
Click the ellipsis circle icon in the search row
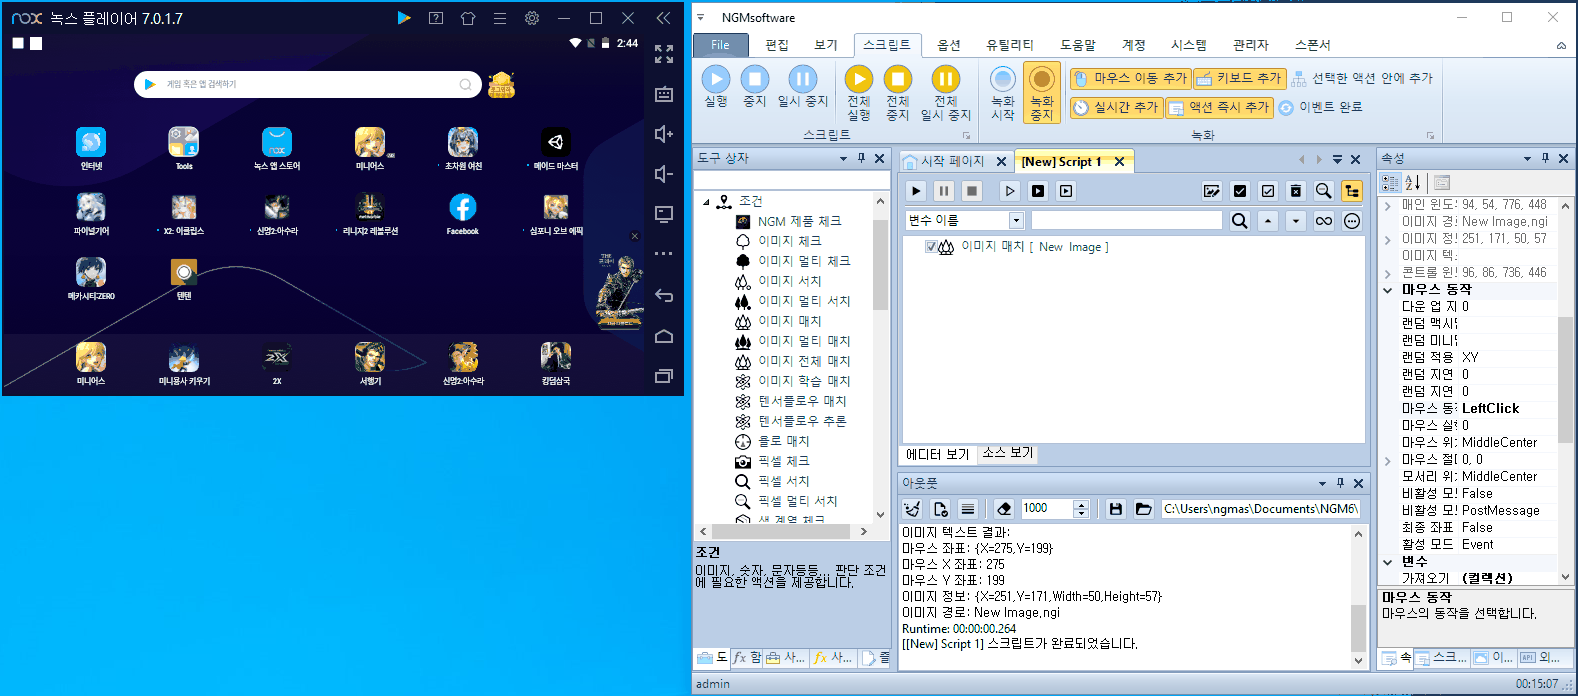[1352, 221]
